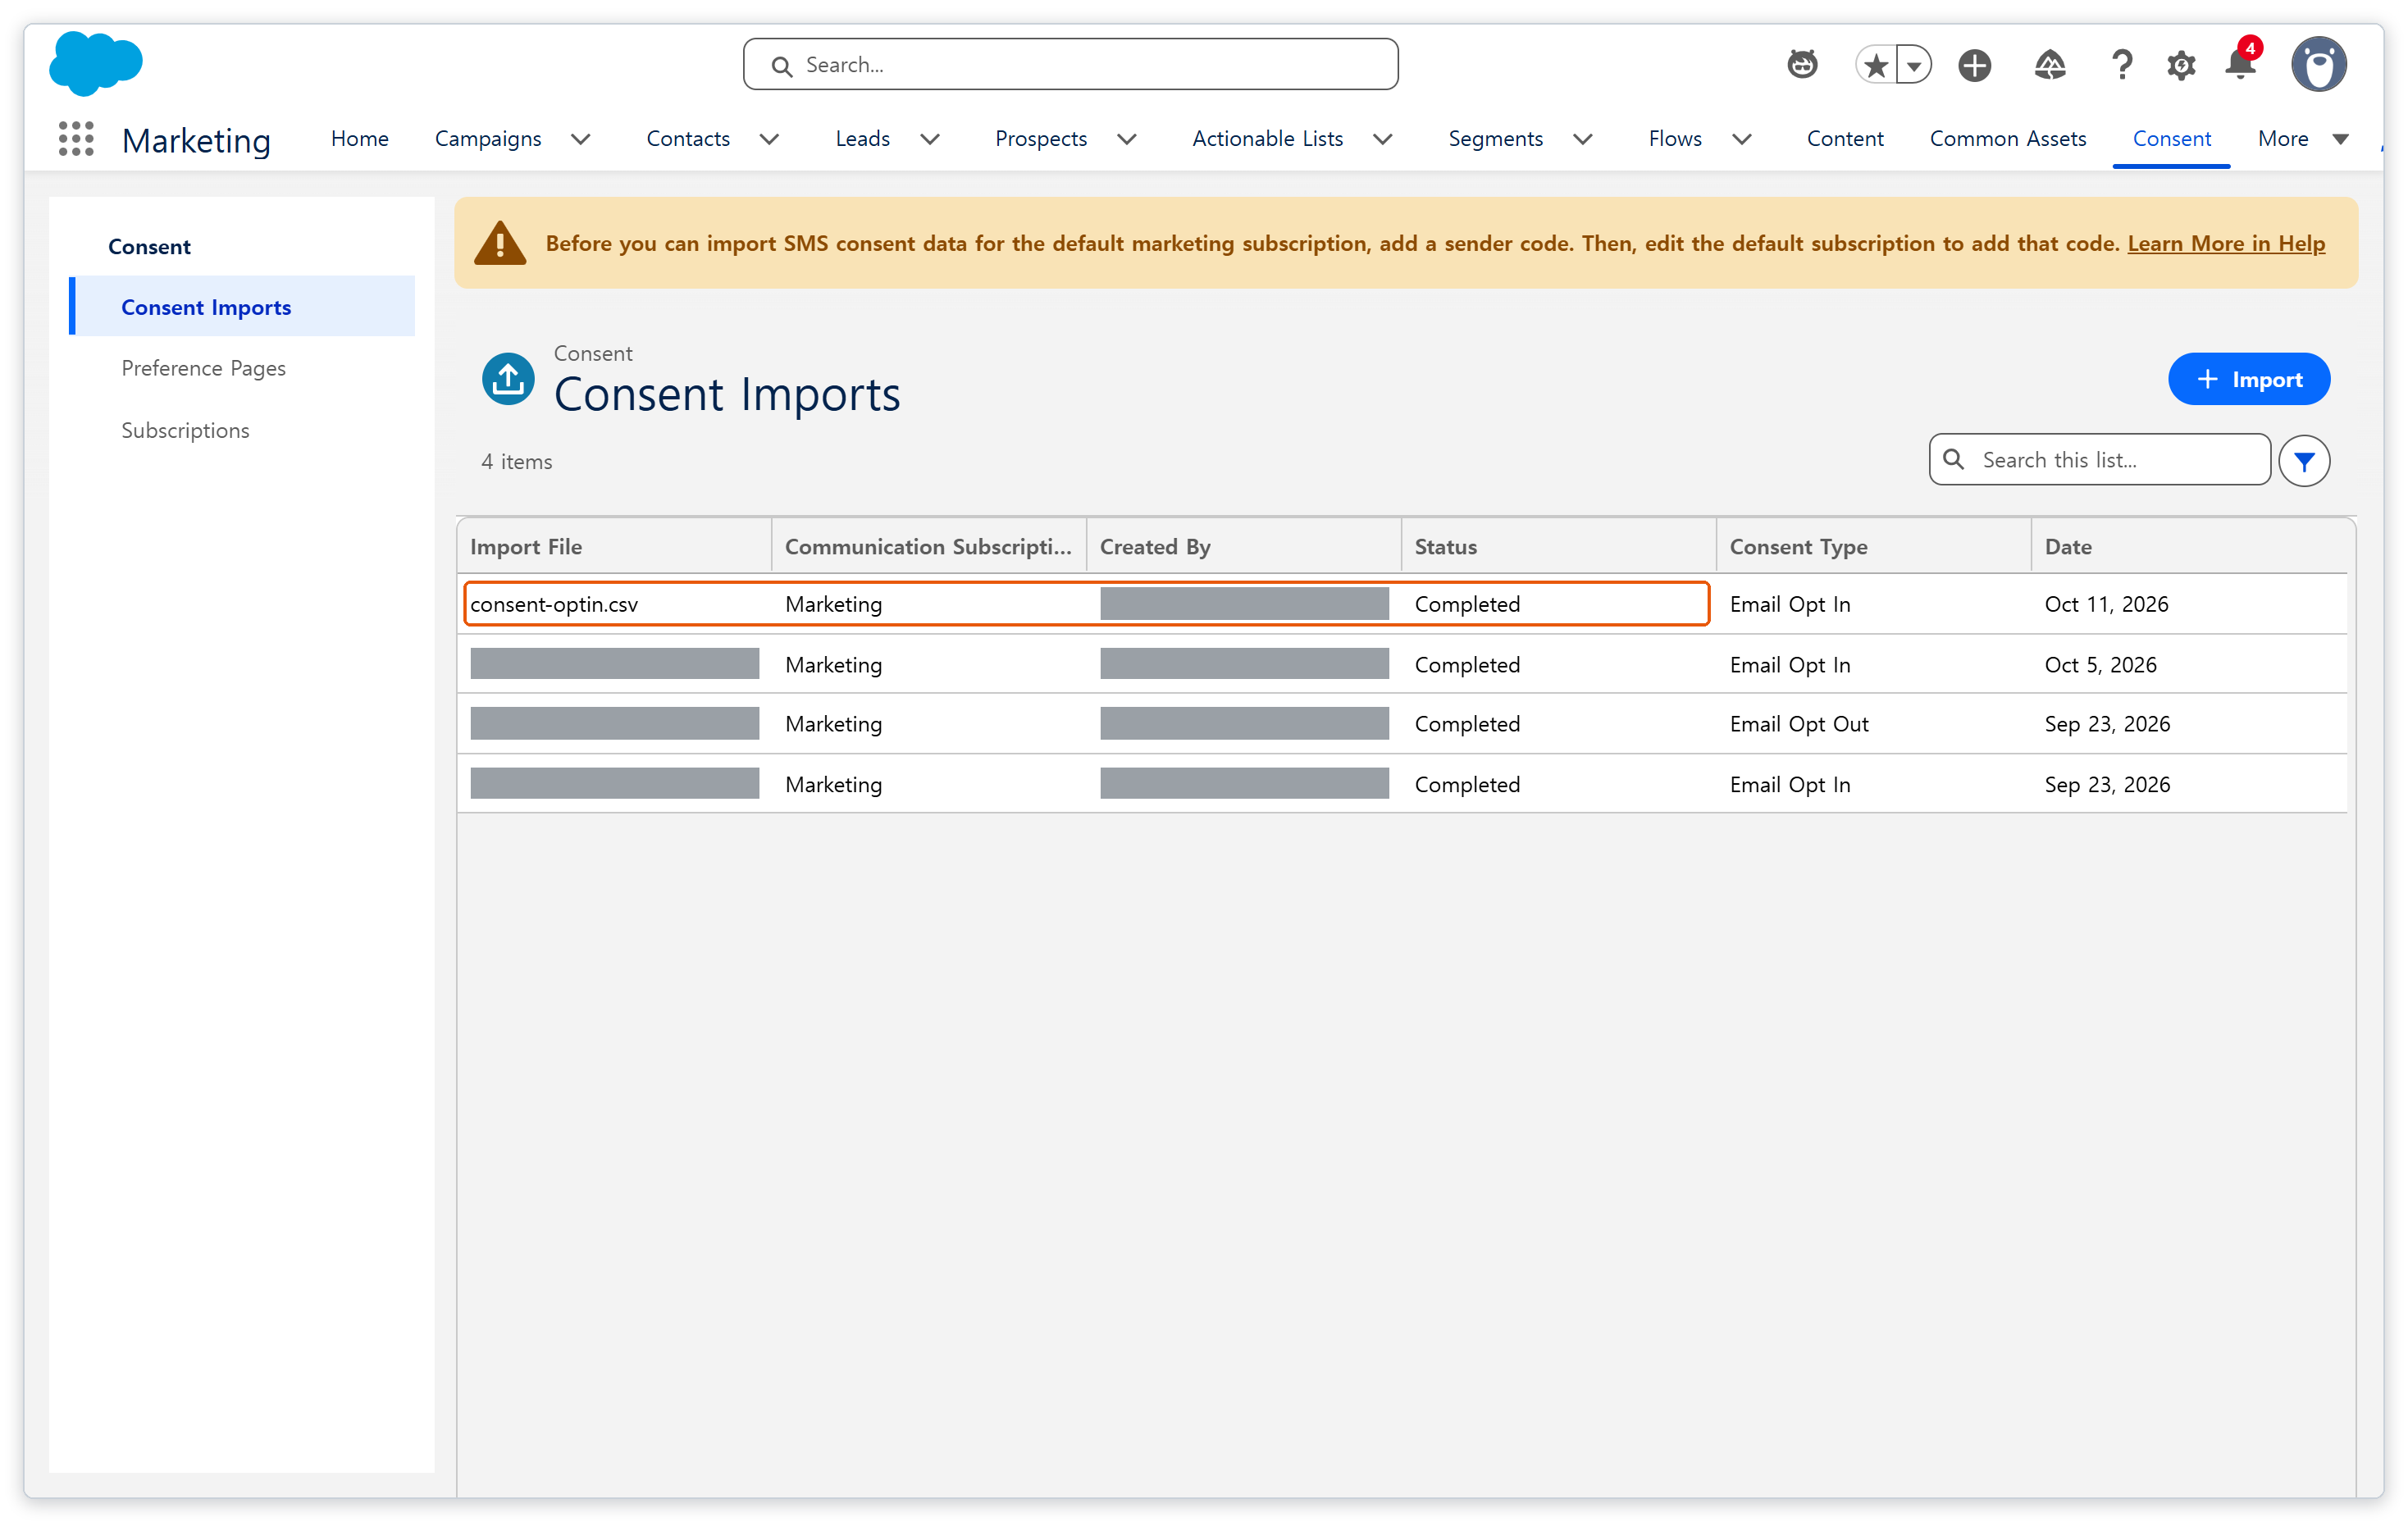The height and width of the screenshot is (1522, 2408).
Task: Open Subscriptions in the sidebar
Action: [186, 431]
